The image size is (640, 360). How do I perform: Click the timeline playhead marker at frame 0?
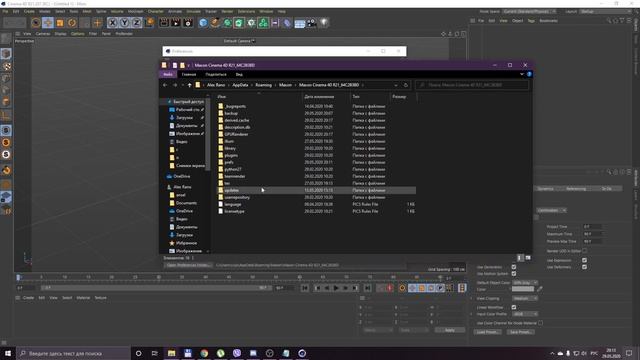pyautogui.click(x=18, y=277)
